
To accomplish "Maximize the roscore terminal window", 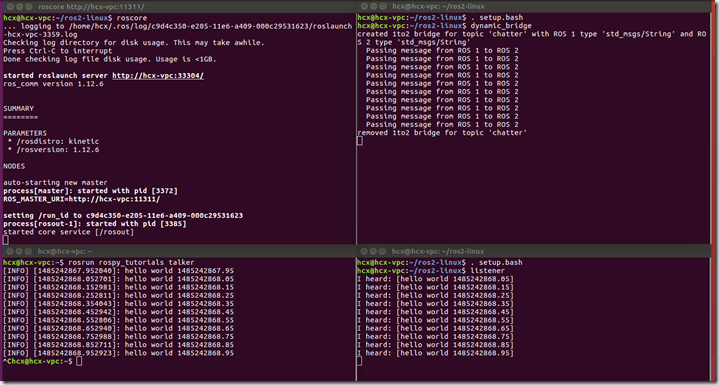I will [29, 6].
